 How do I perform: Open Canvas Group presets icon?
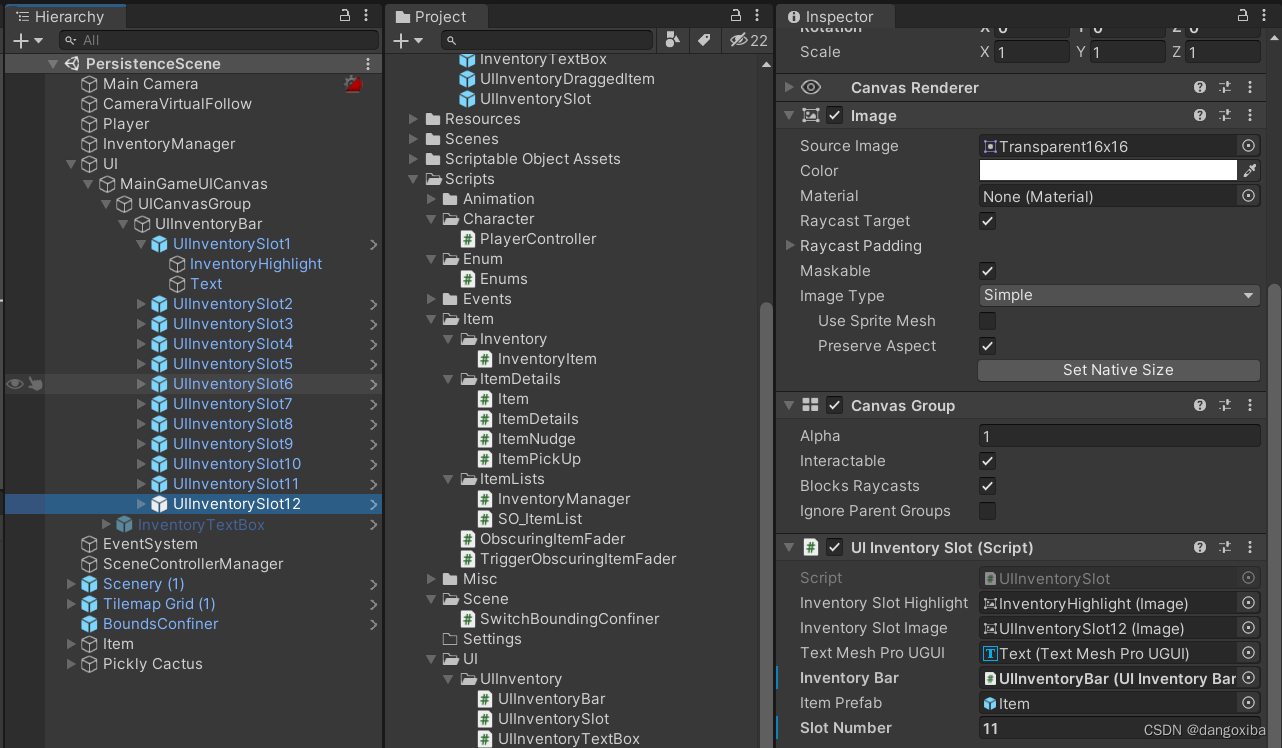(x=1225, y=406)
